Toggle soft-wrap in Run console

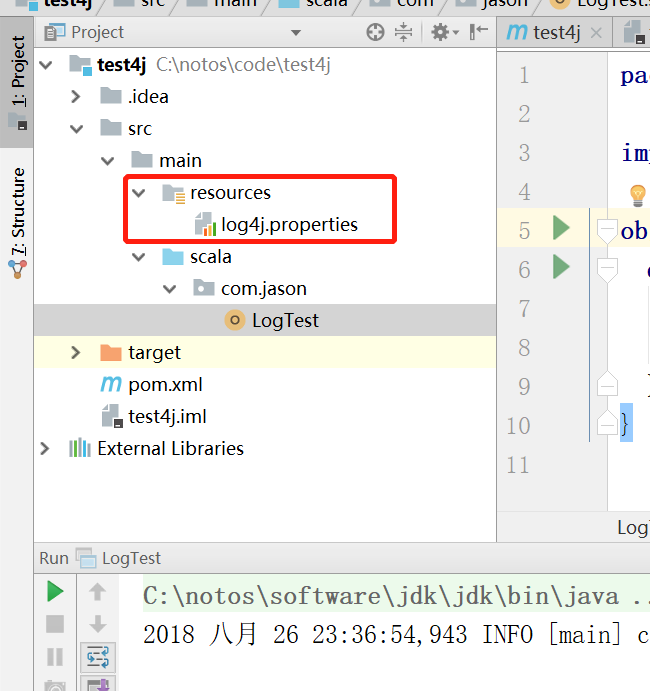click(98, 656)
